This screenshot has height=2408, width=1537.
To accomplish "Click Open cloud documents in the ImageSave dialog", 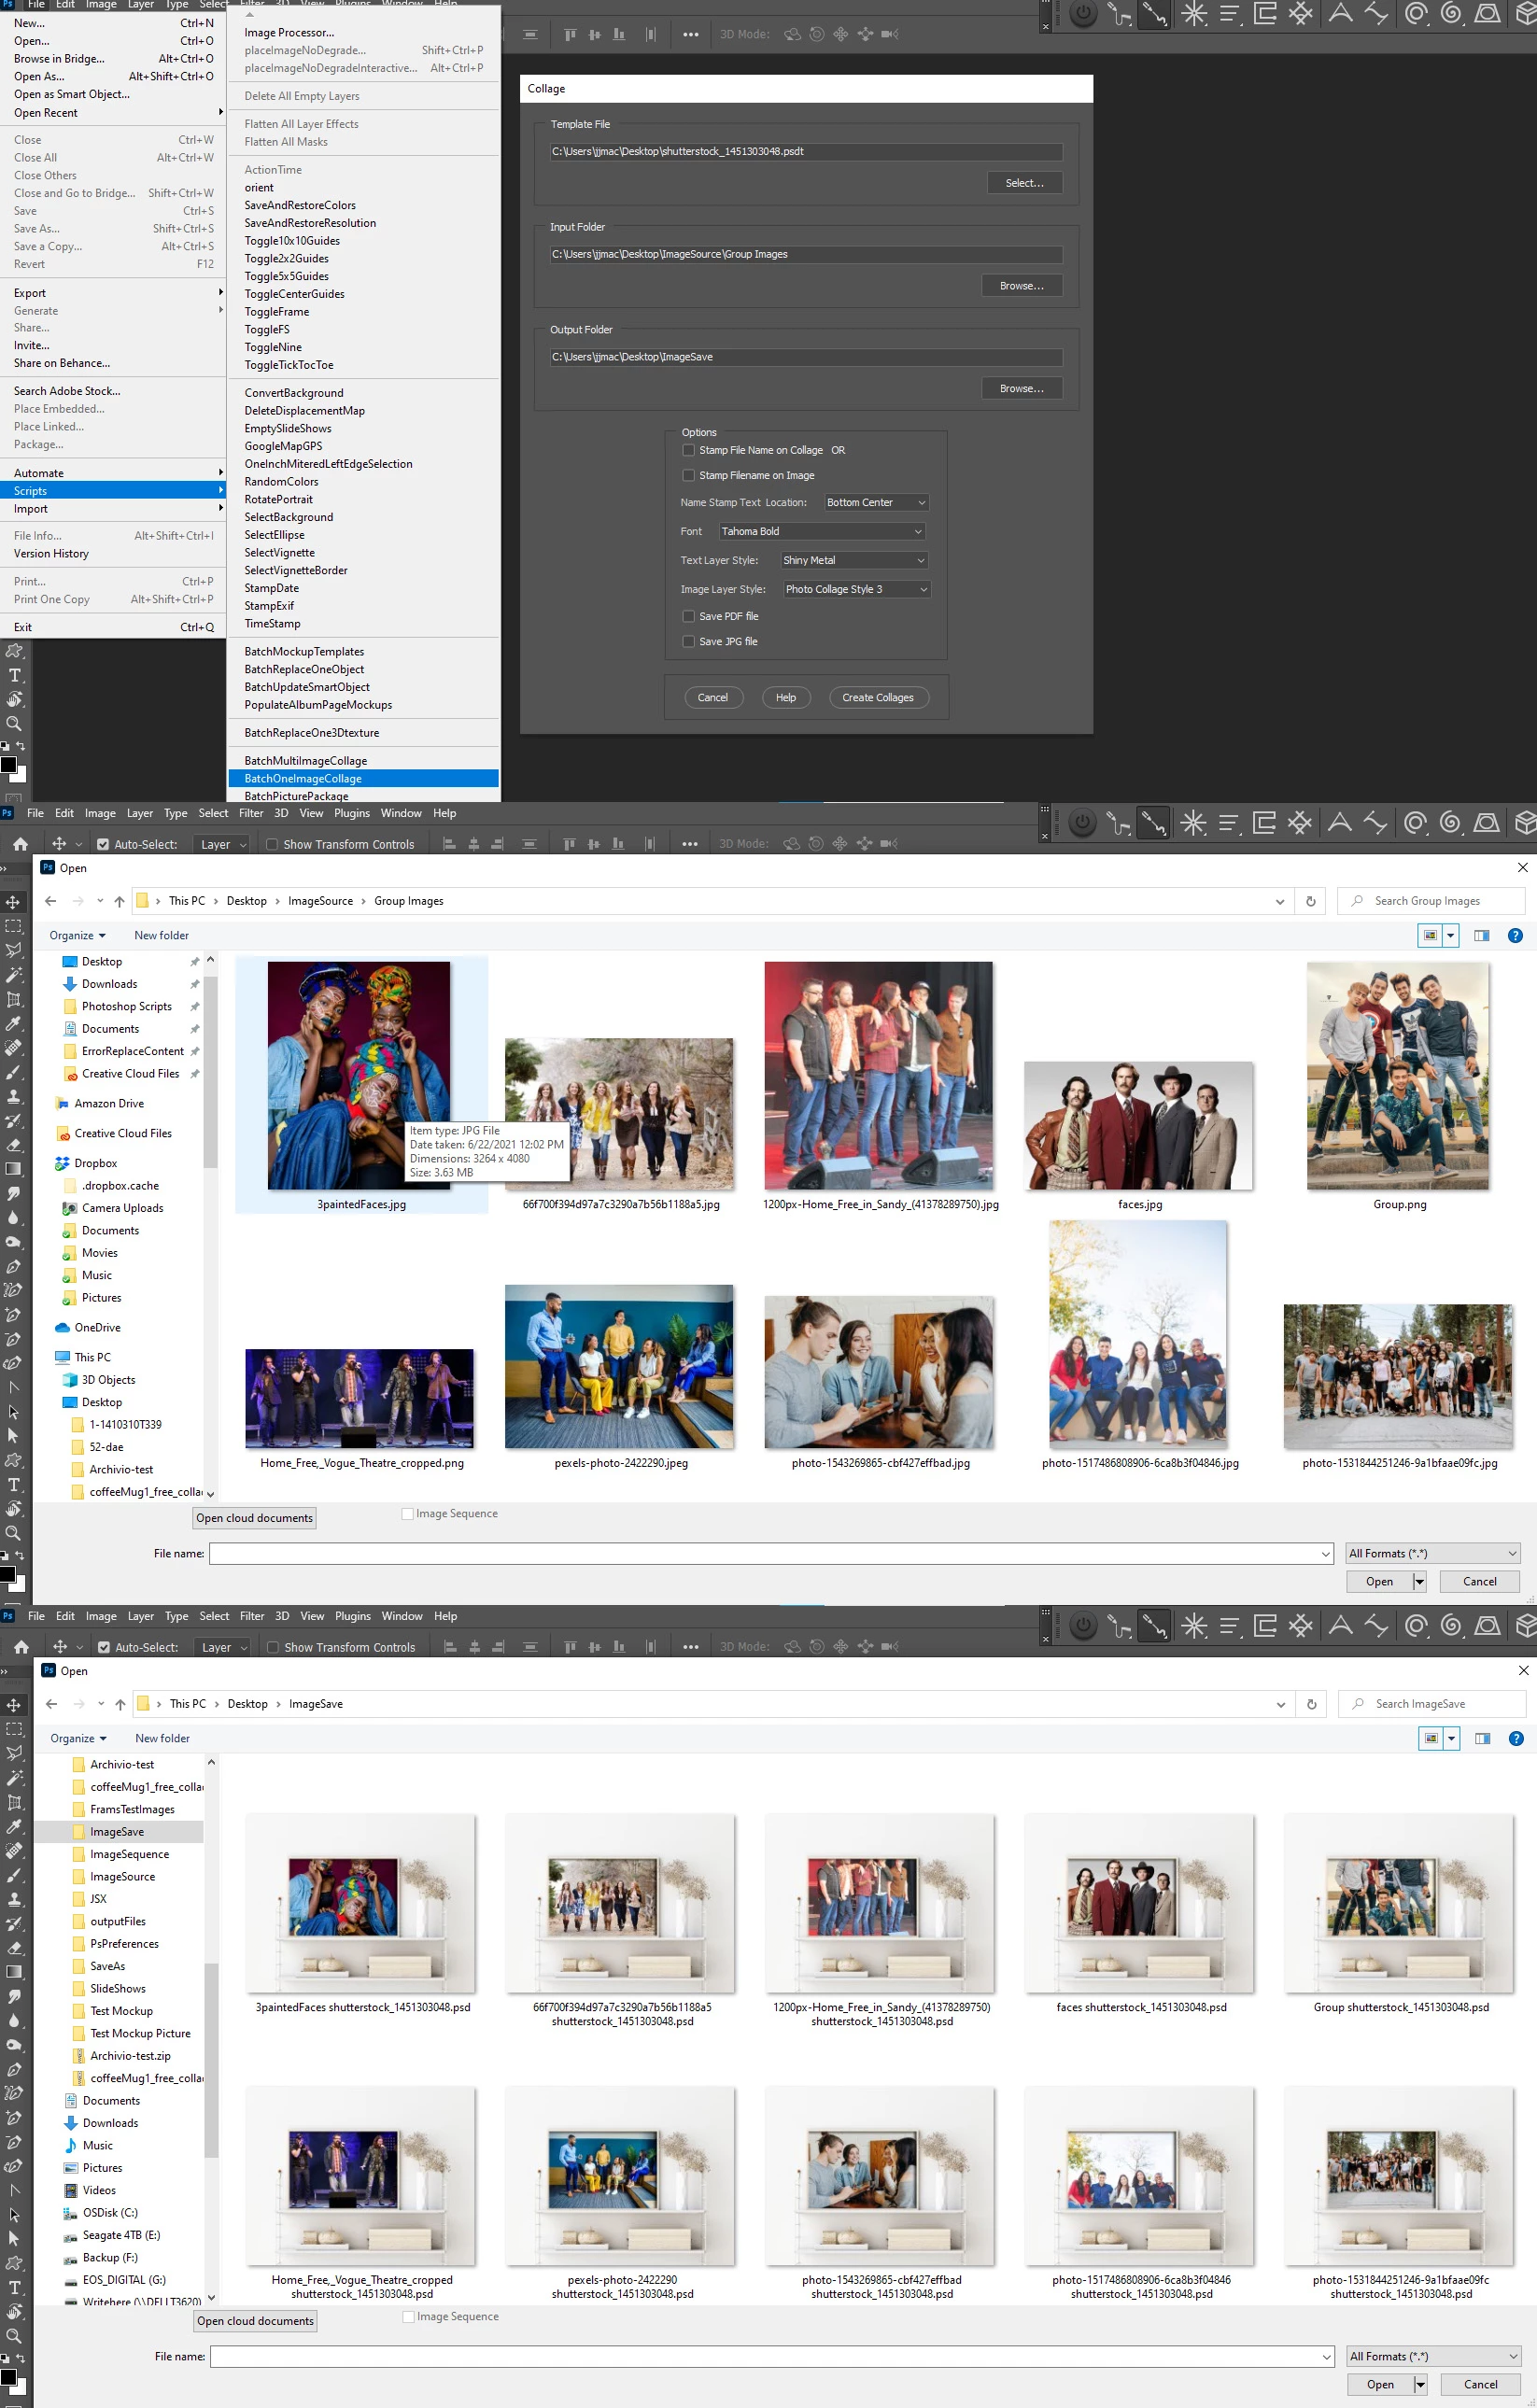I will tap(256, 2321).
